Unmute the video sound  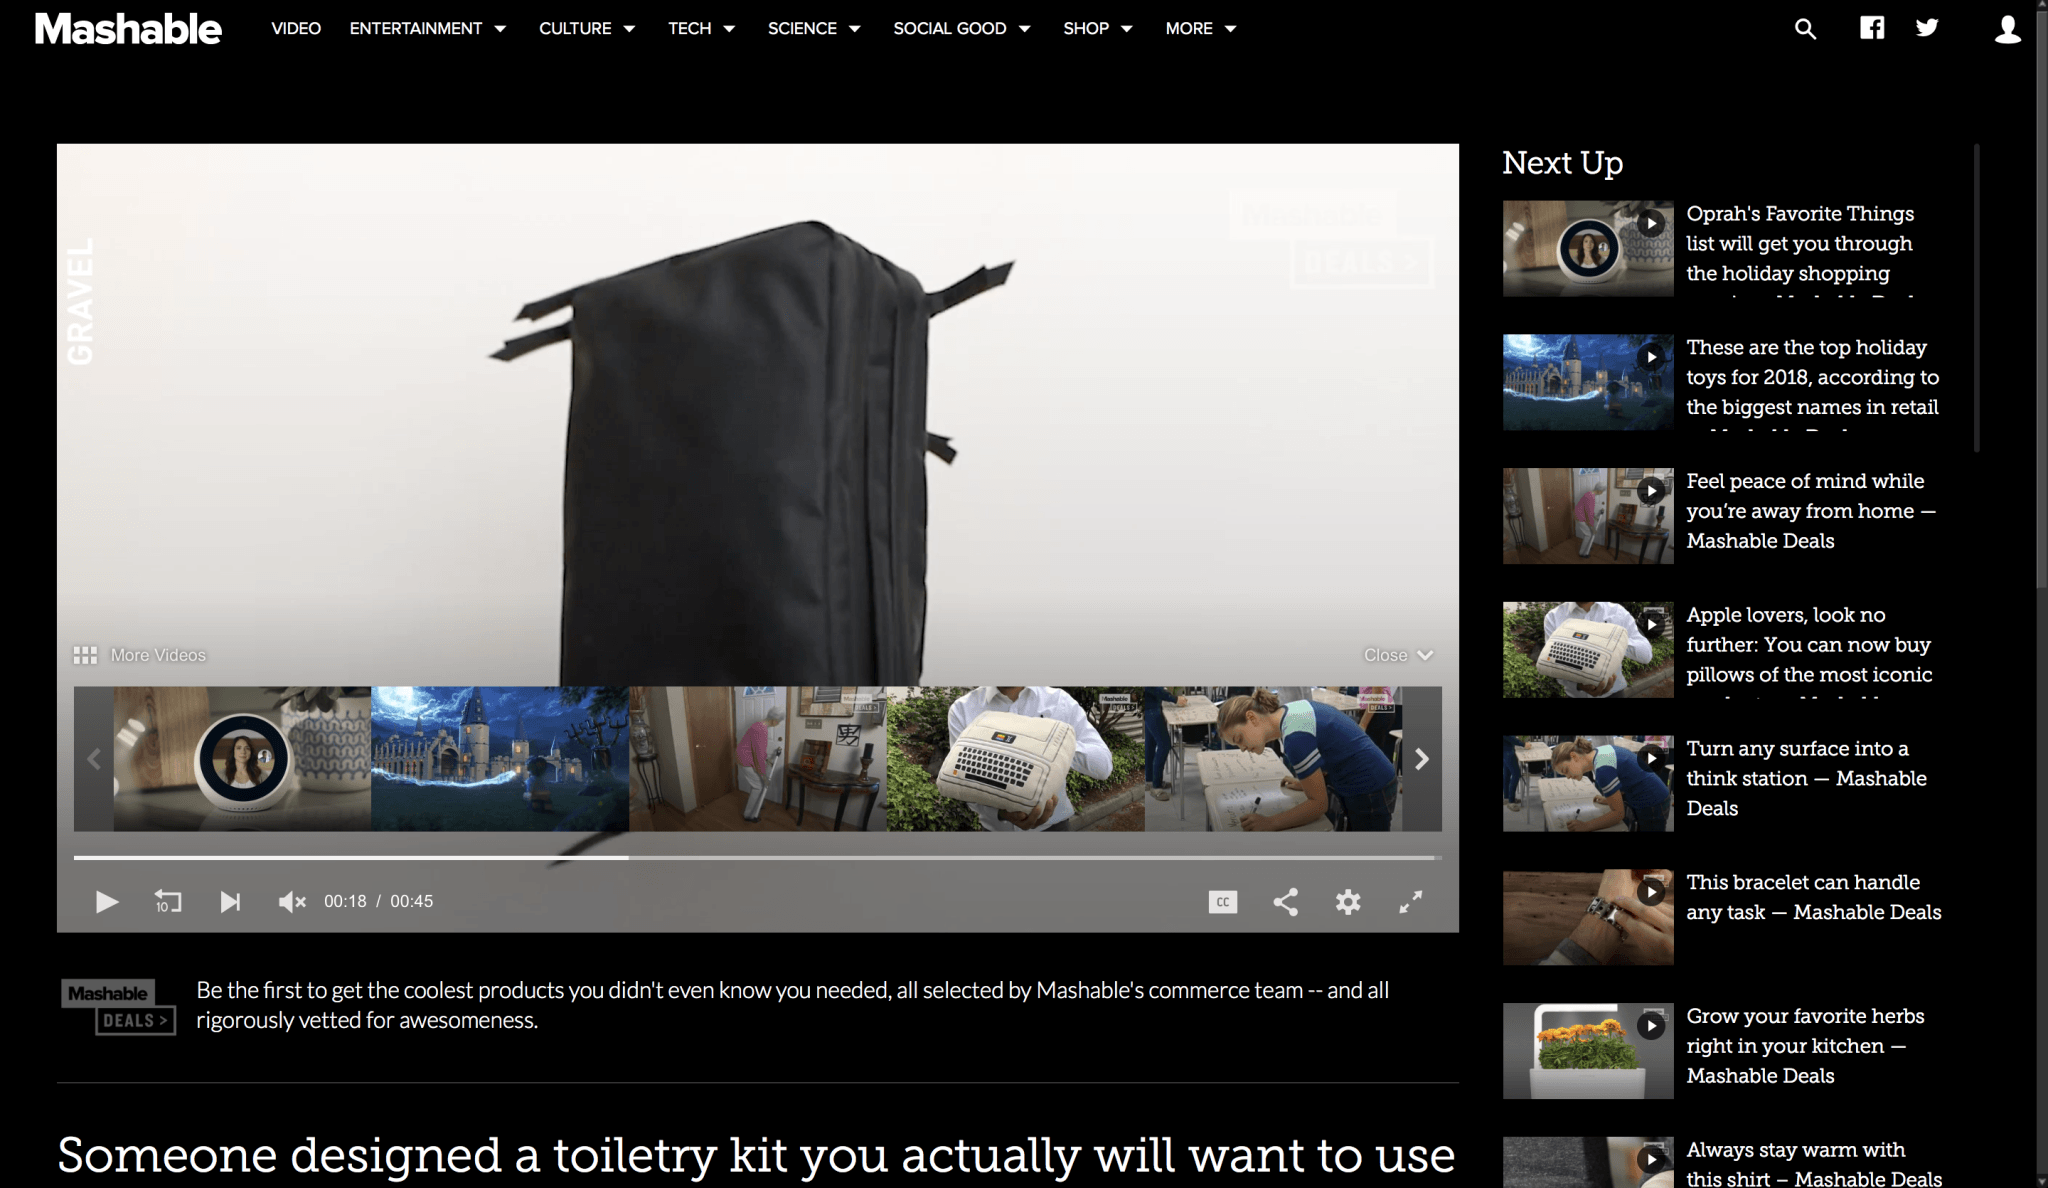click(291, 902)
